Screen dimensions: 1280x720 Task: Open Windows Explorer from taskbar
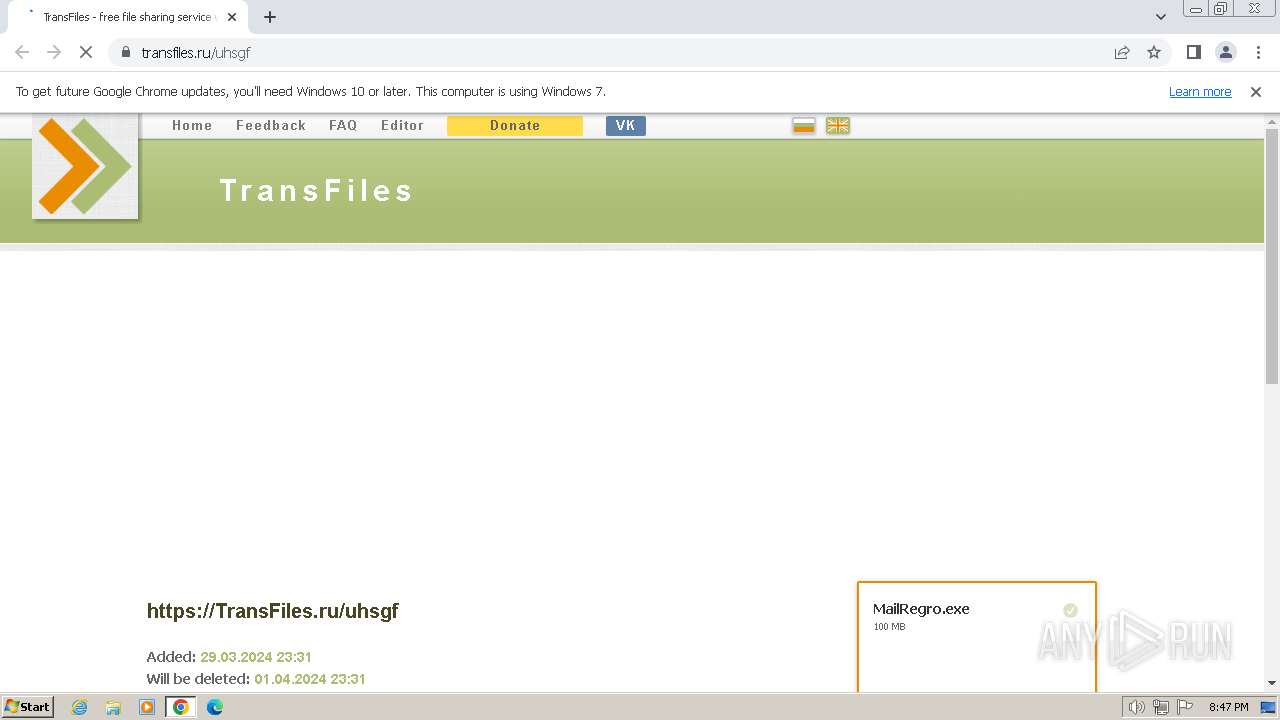(x=113, y=707)
